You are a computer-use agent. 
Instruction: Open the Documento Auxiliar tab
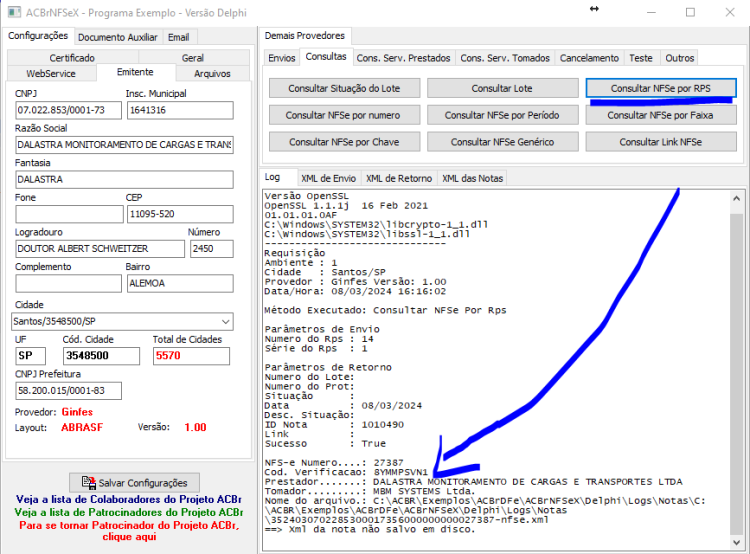point(118,37)
